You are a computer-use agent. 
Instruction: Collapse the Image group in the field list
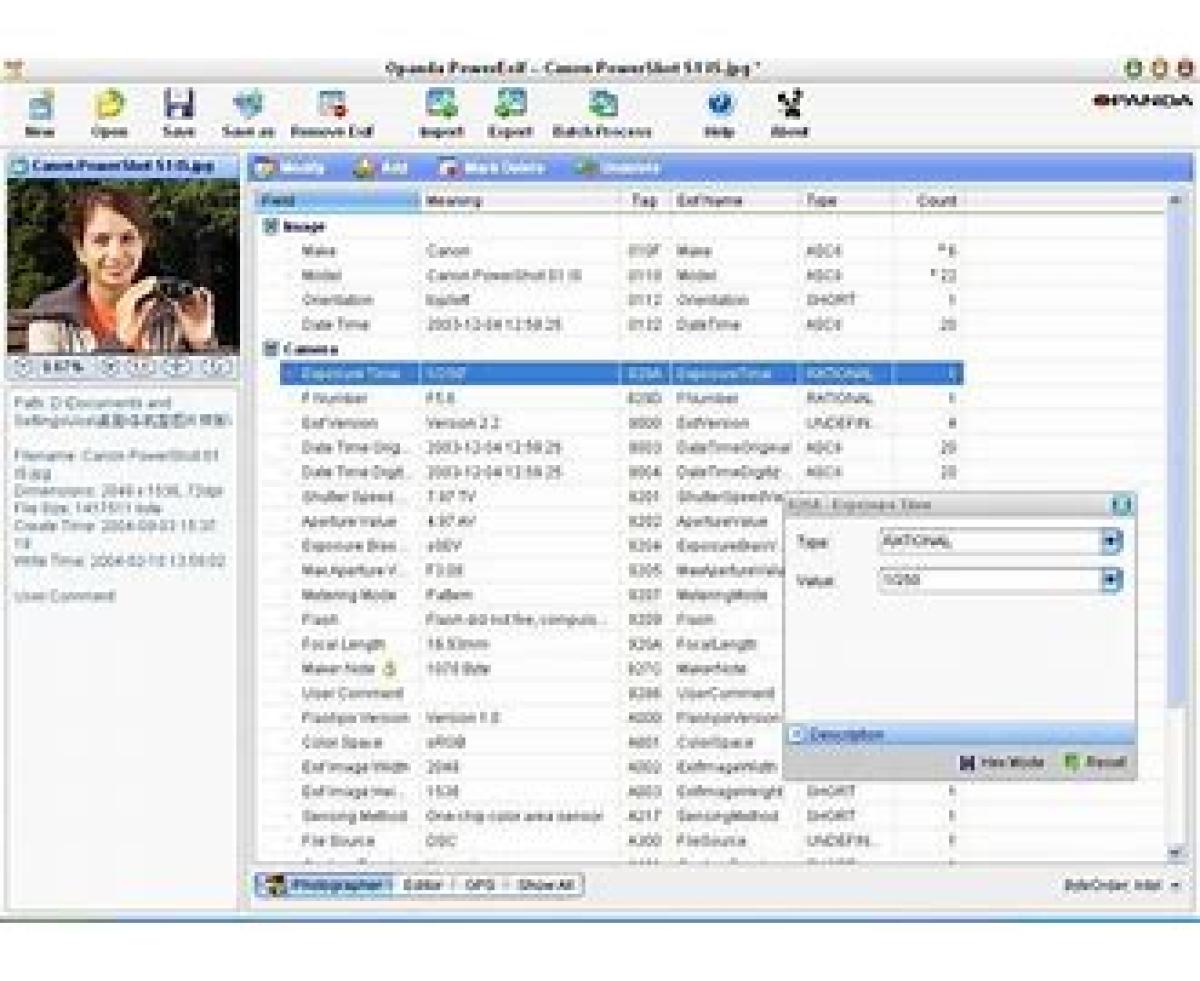pyautogui.click(x=270, y=227)
